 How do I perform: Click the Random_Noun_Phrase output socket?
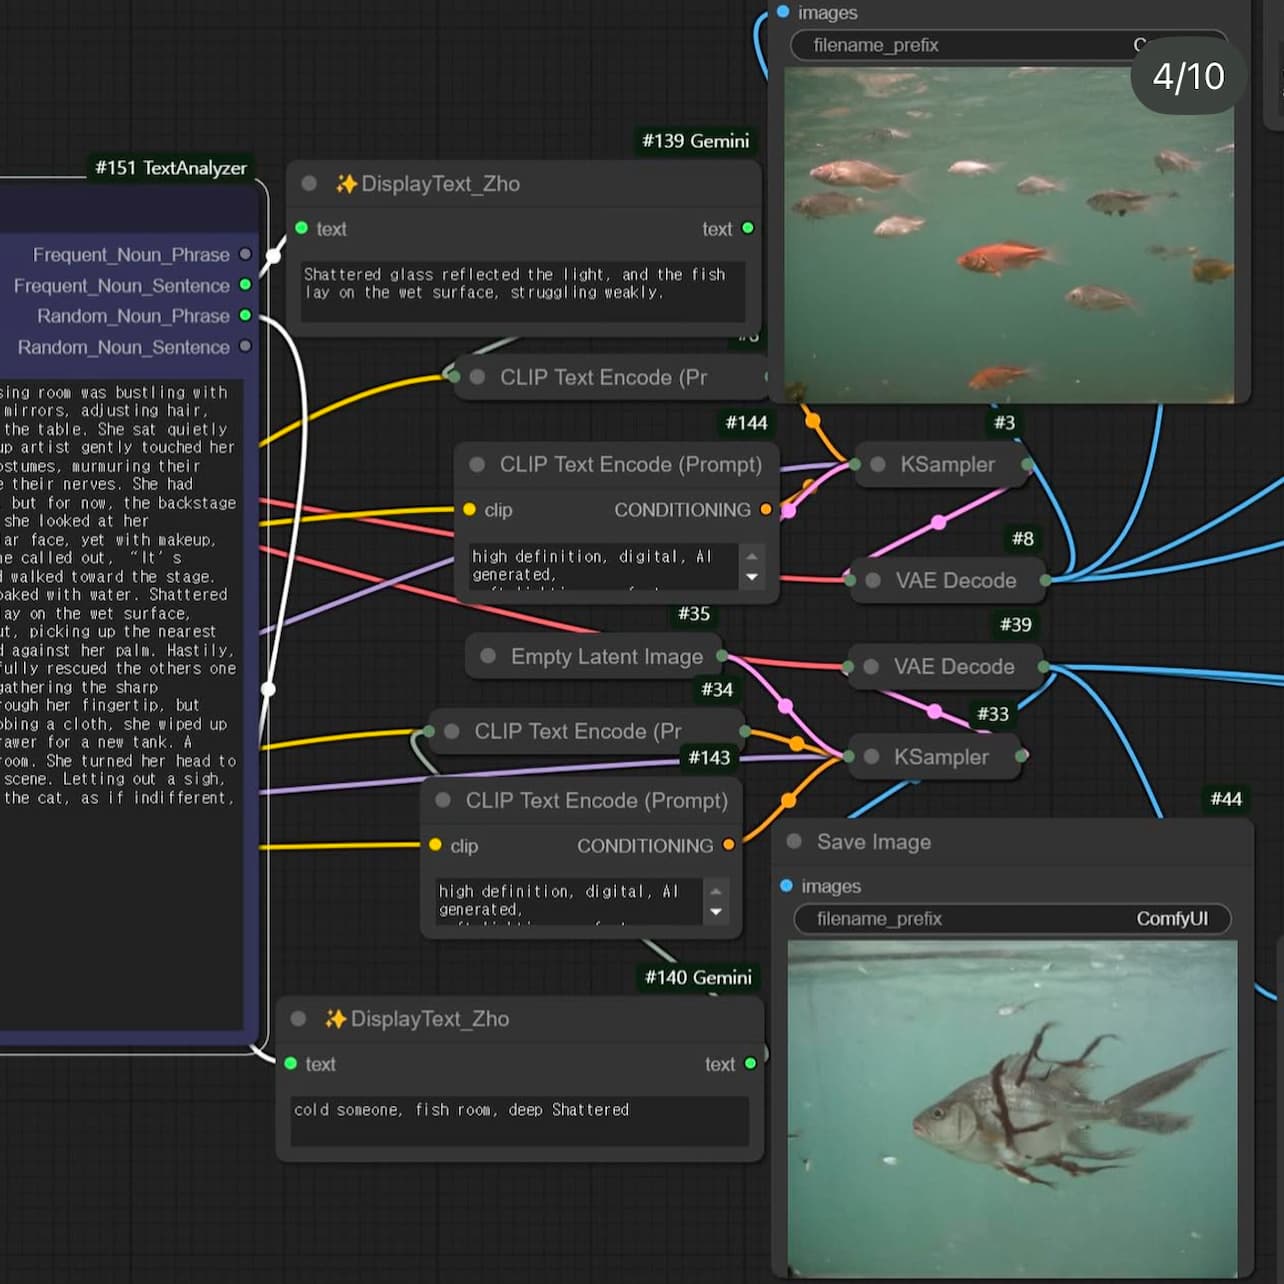point(245,316)
